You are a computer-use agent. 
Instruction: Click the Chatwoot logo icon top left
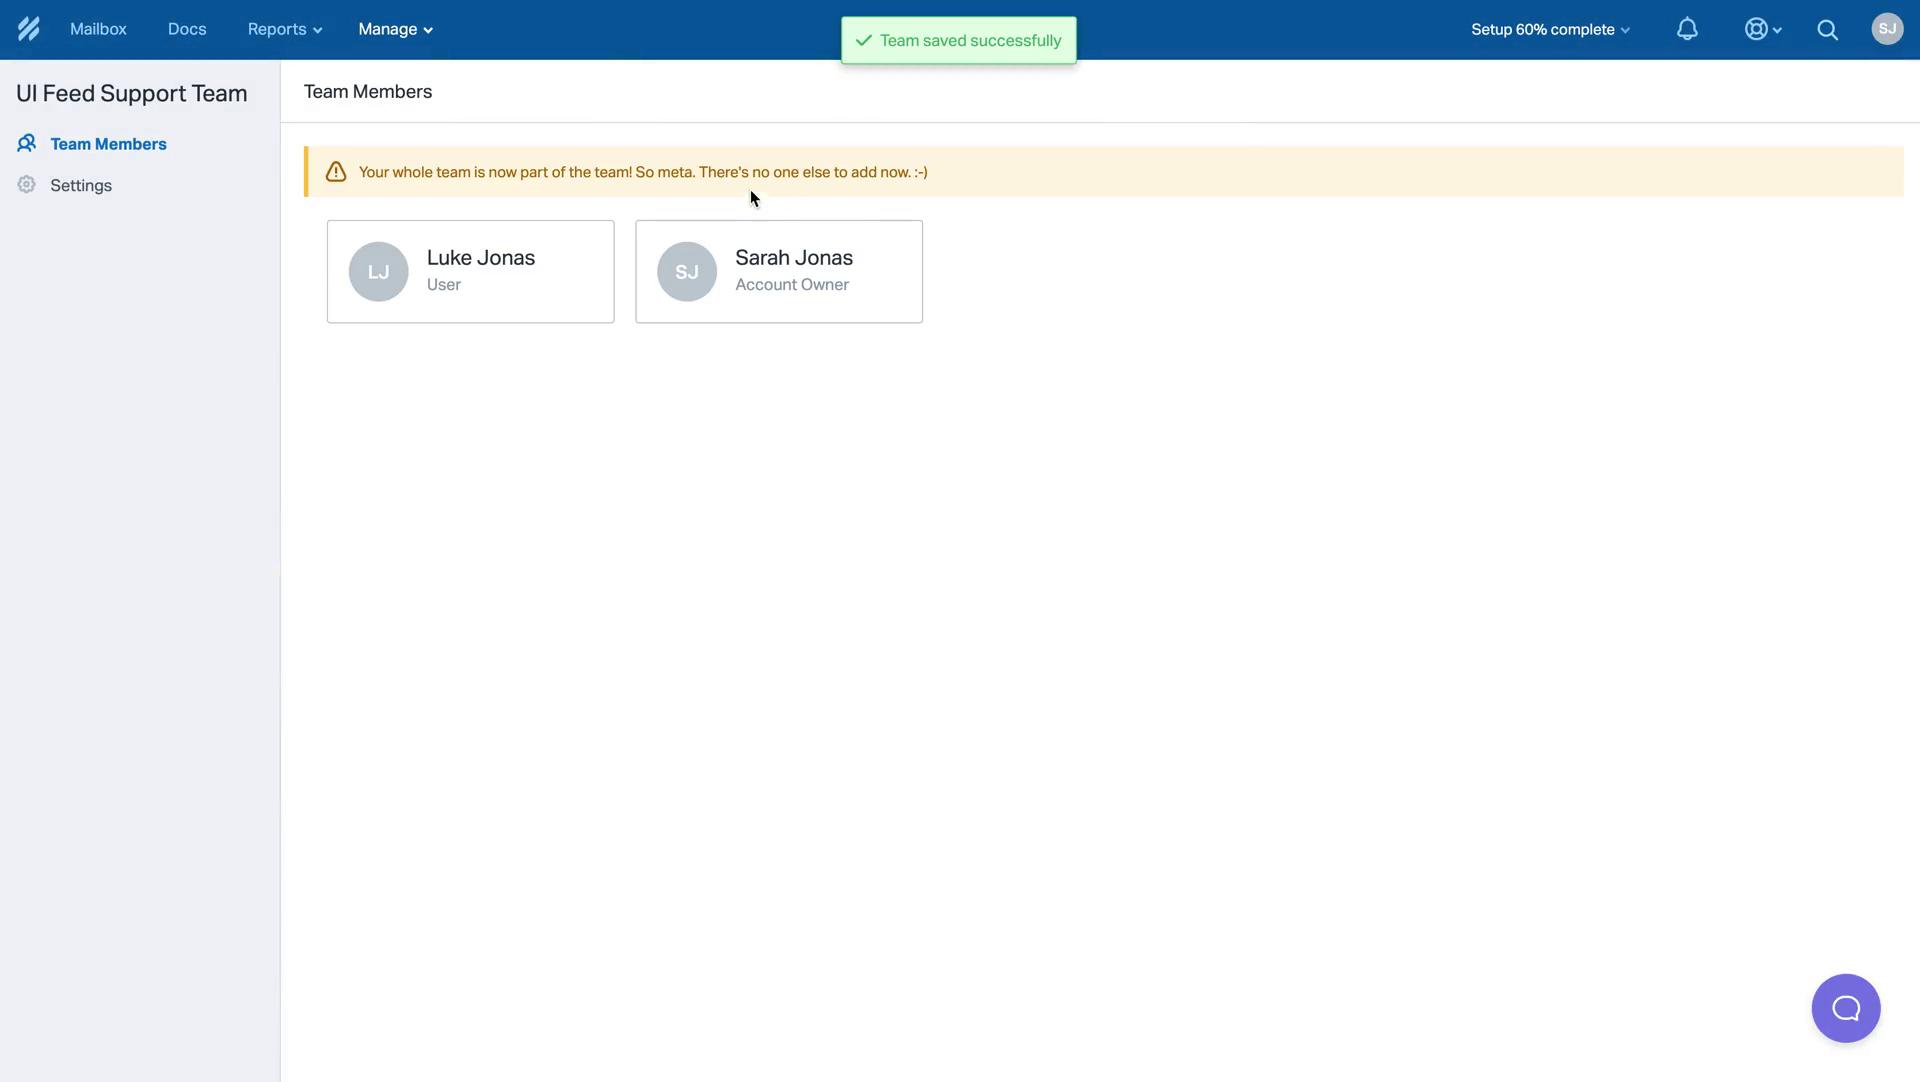[x=28, y=29]
